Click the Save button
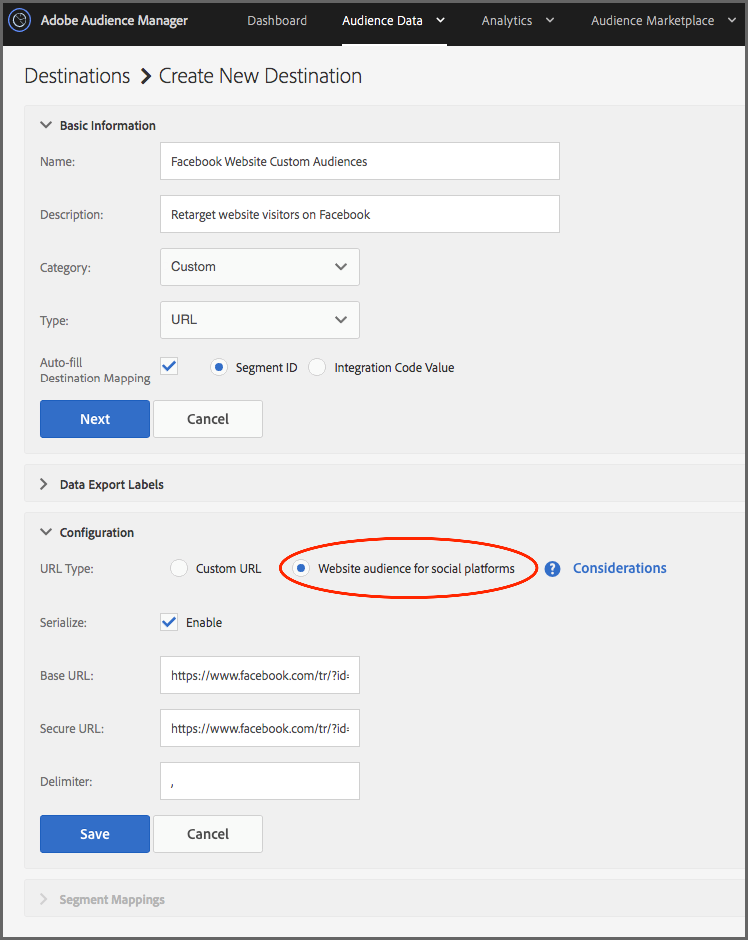748x940 pixels. (x=95, y=834)
